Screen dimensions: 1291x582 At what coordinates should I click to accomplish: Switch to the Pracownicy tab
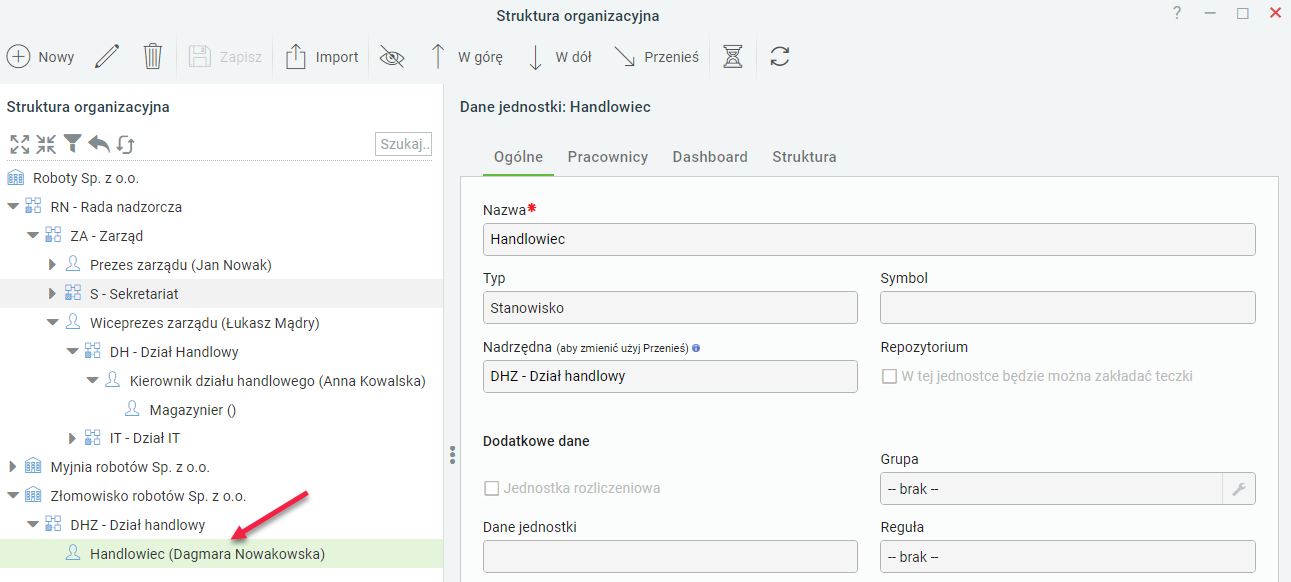[608, 157]
